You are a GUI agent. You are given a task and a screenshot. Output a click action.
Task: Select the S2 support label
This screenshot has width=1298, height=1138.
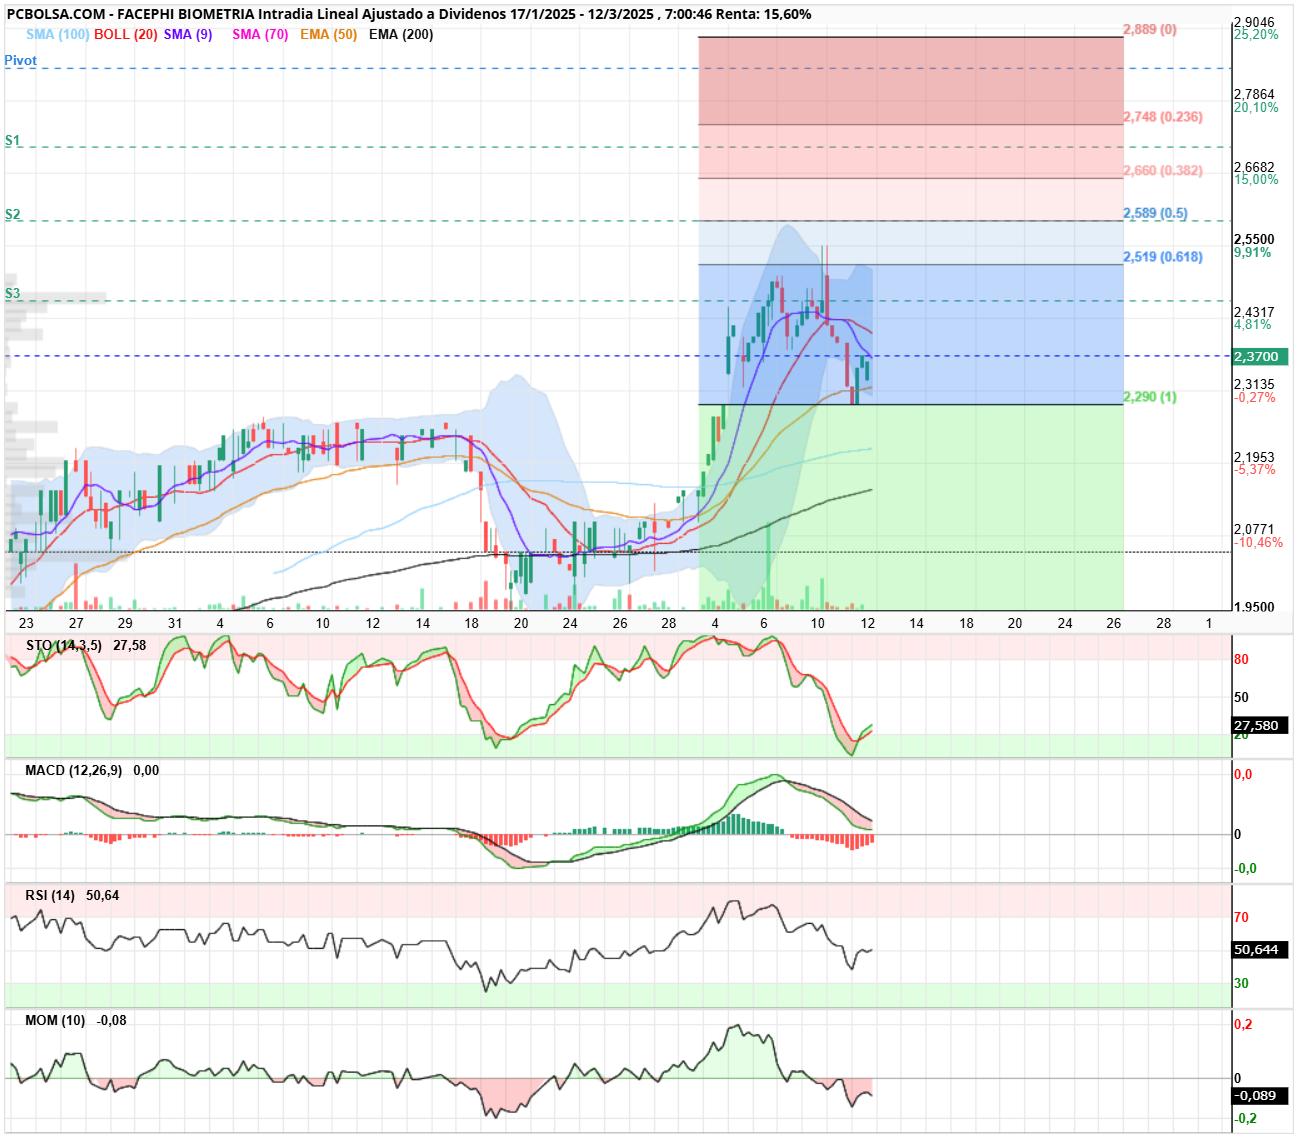pos(12,214)
